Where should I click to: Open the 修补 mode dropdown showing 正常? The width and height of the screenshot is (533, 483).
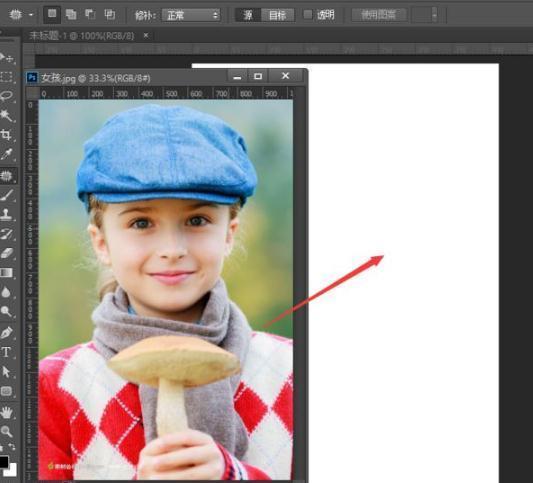pos(191,15)
